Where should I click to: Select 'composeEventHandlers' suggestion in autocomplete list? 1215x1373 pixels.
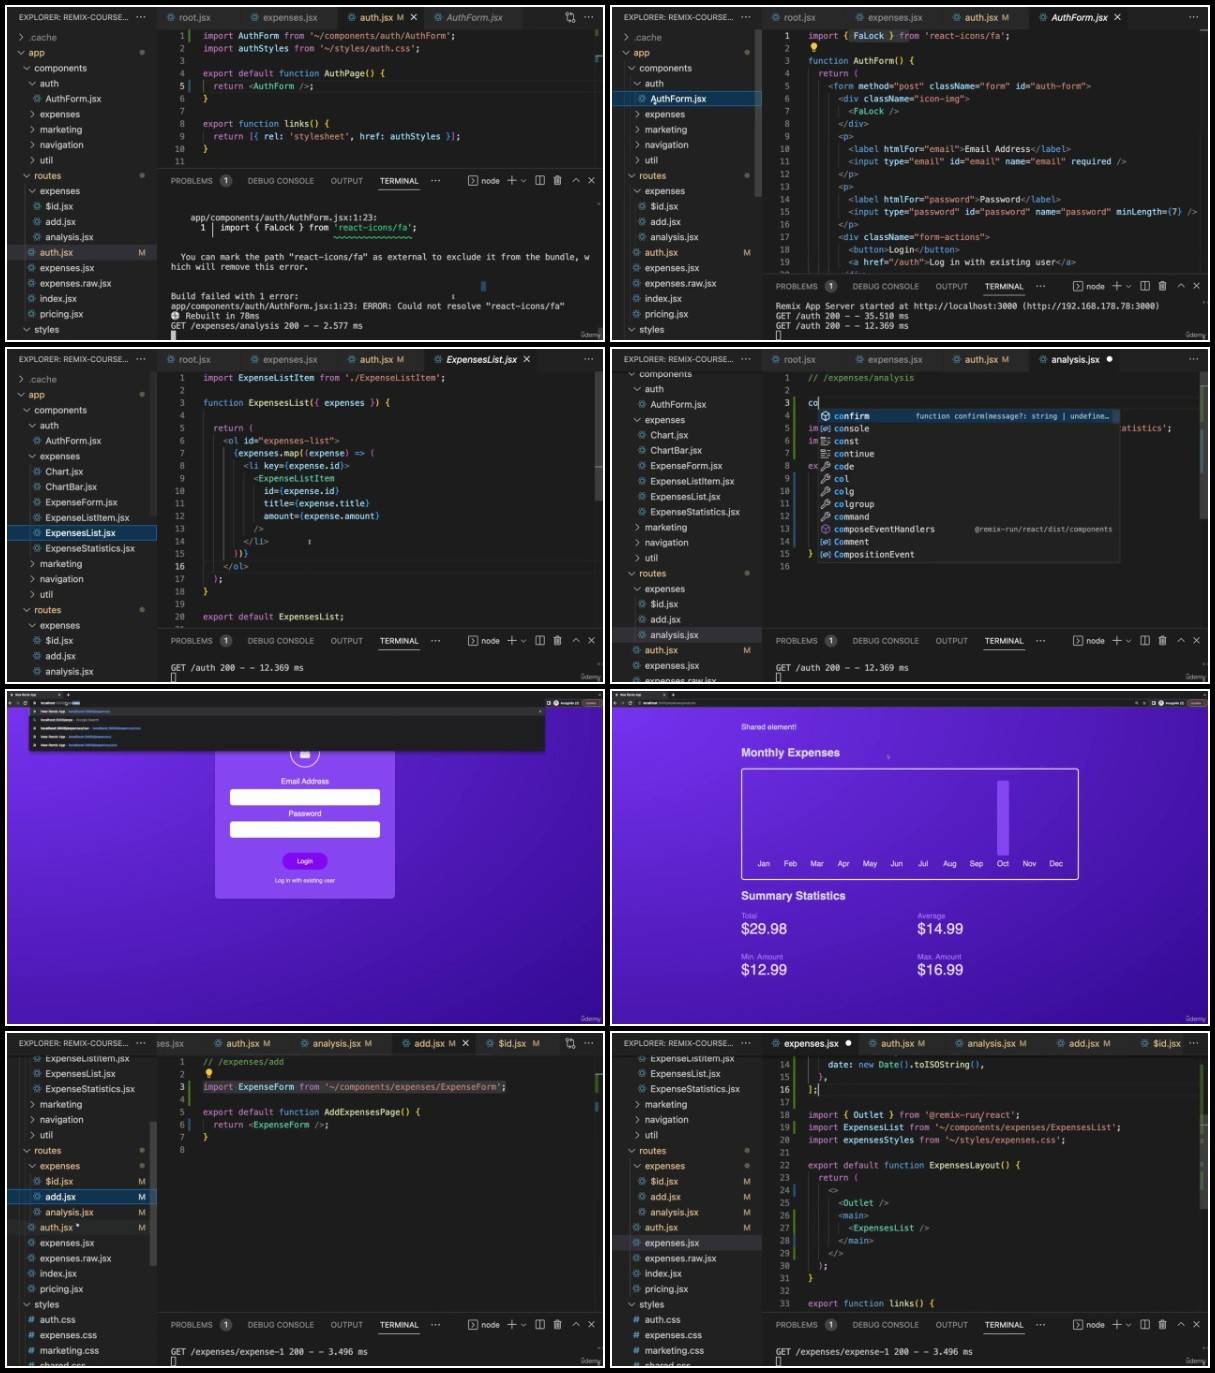[x=967, y=529]
